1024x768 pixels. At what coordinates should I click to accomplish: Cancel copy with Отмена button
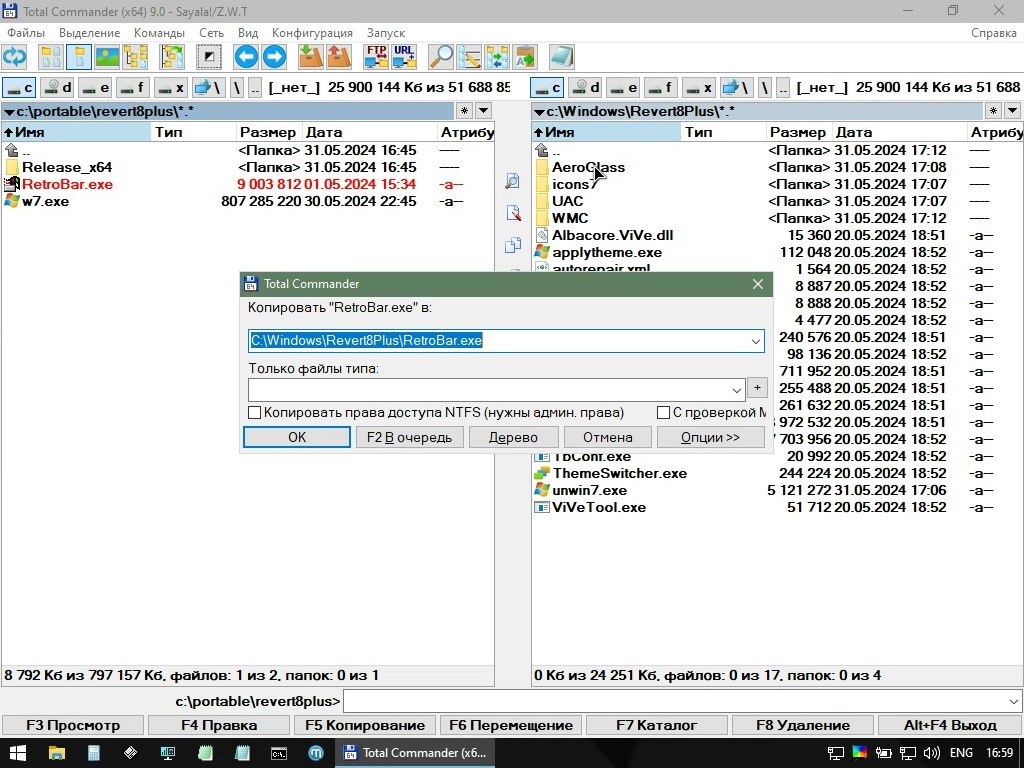point(608,438)
